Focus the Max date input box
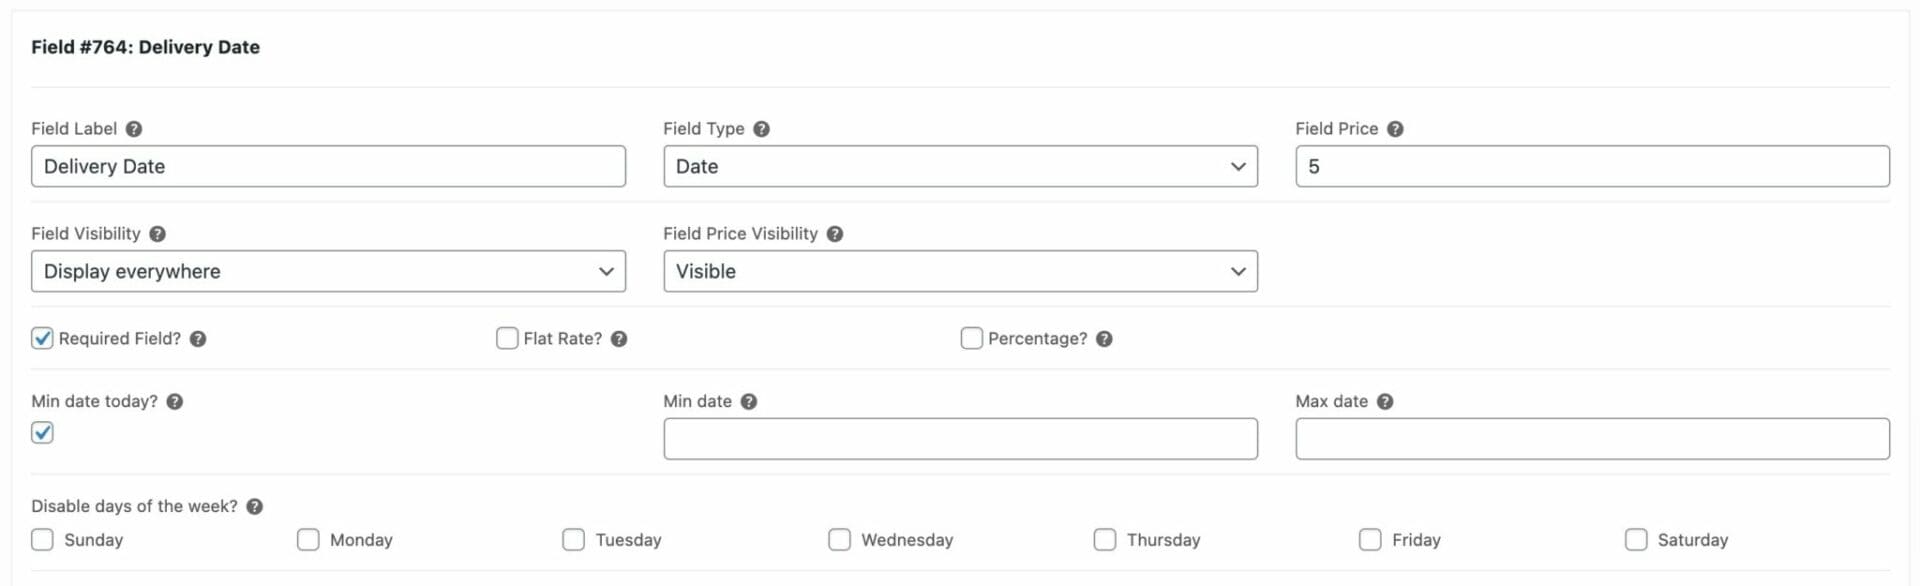Image resolution: width=1920 pixels, height=586 pixels. click(1592, 439)
